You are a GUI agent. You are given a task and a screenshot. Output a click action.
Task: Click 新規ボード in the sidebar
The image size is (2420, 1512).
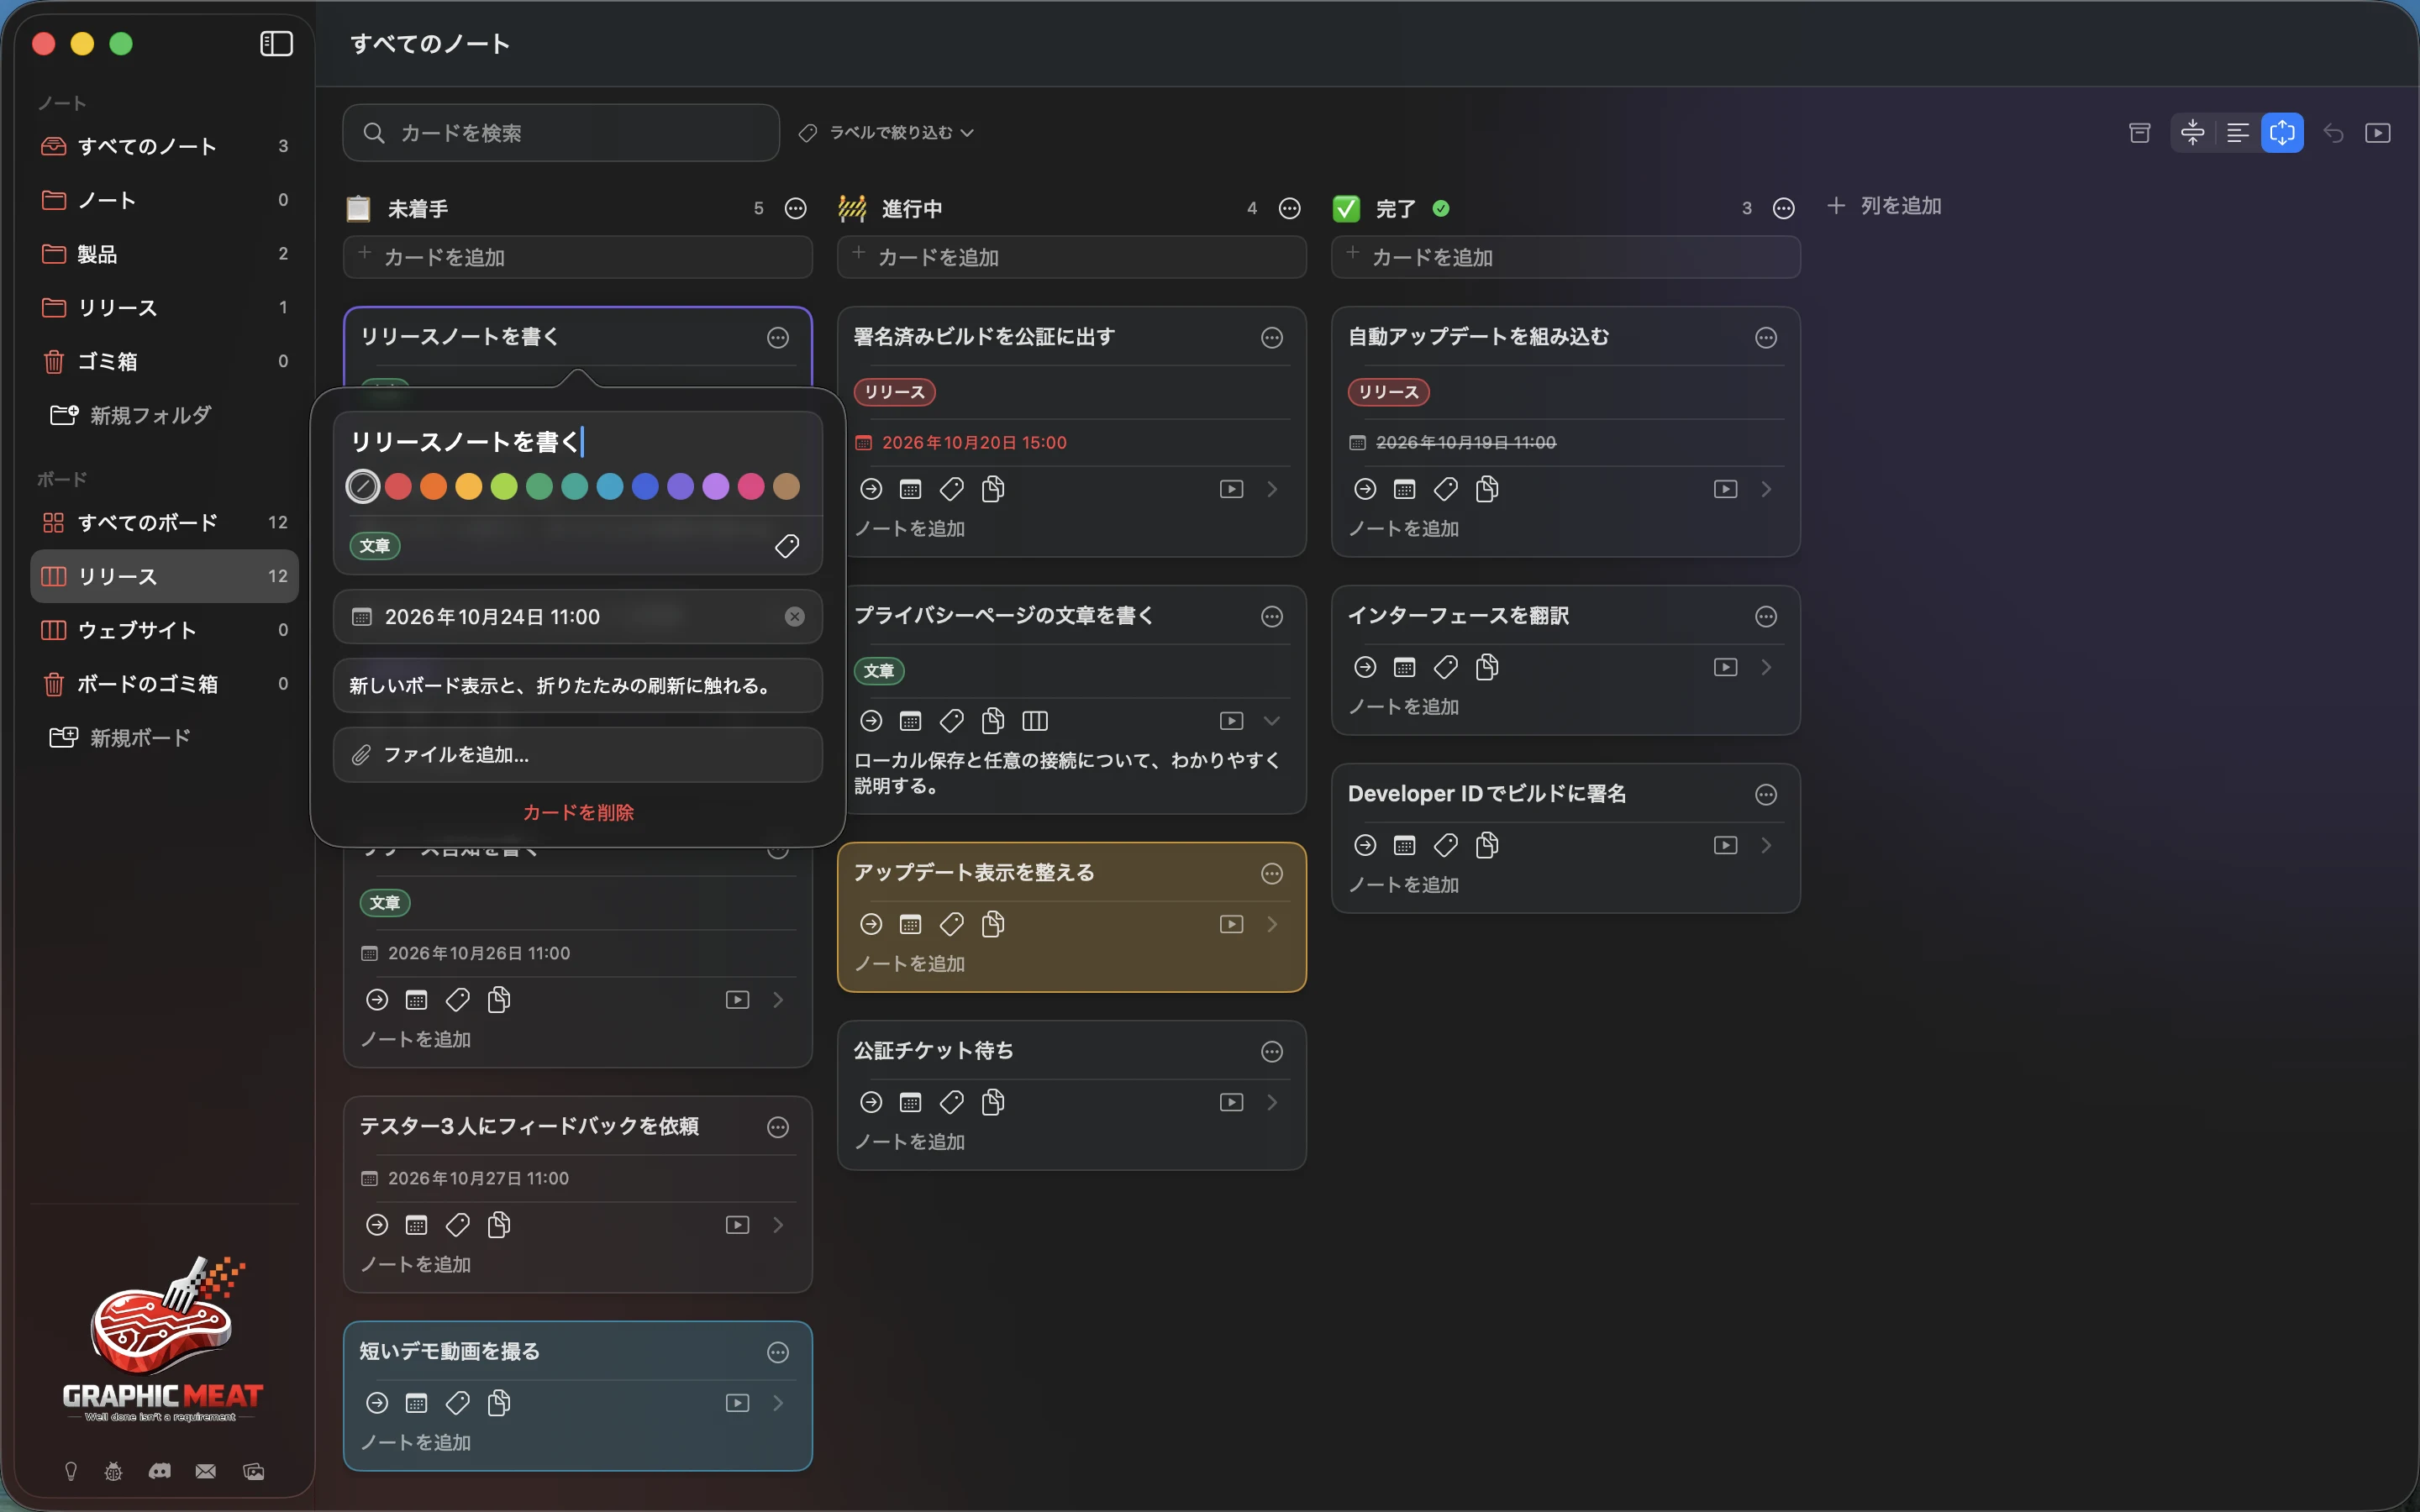tap(120, 738)
